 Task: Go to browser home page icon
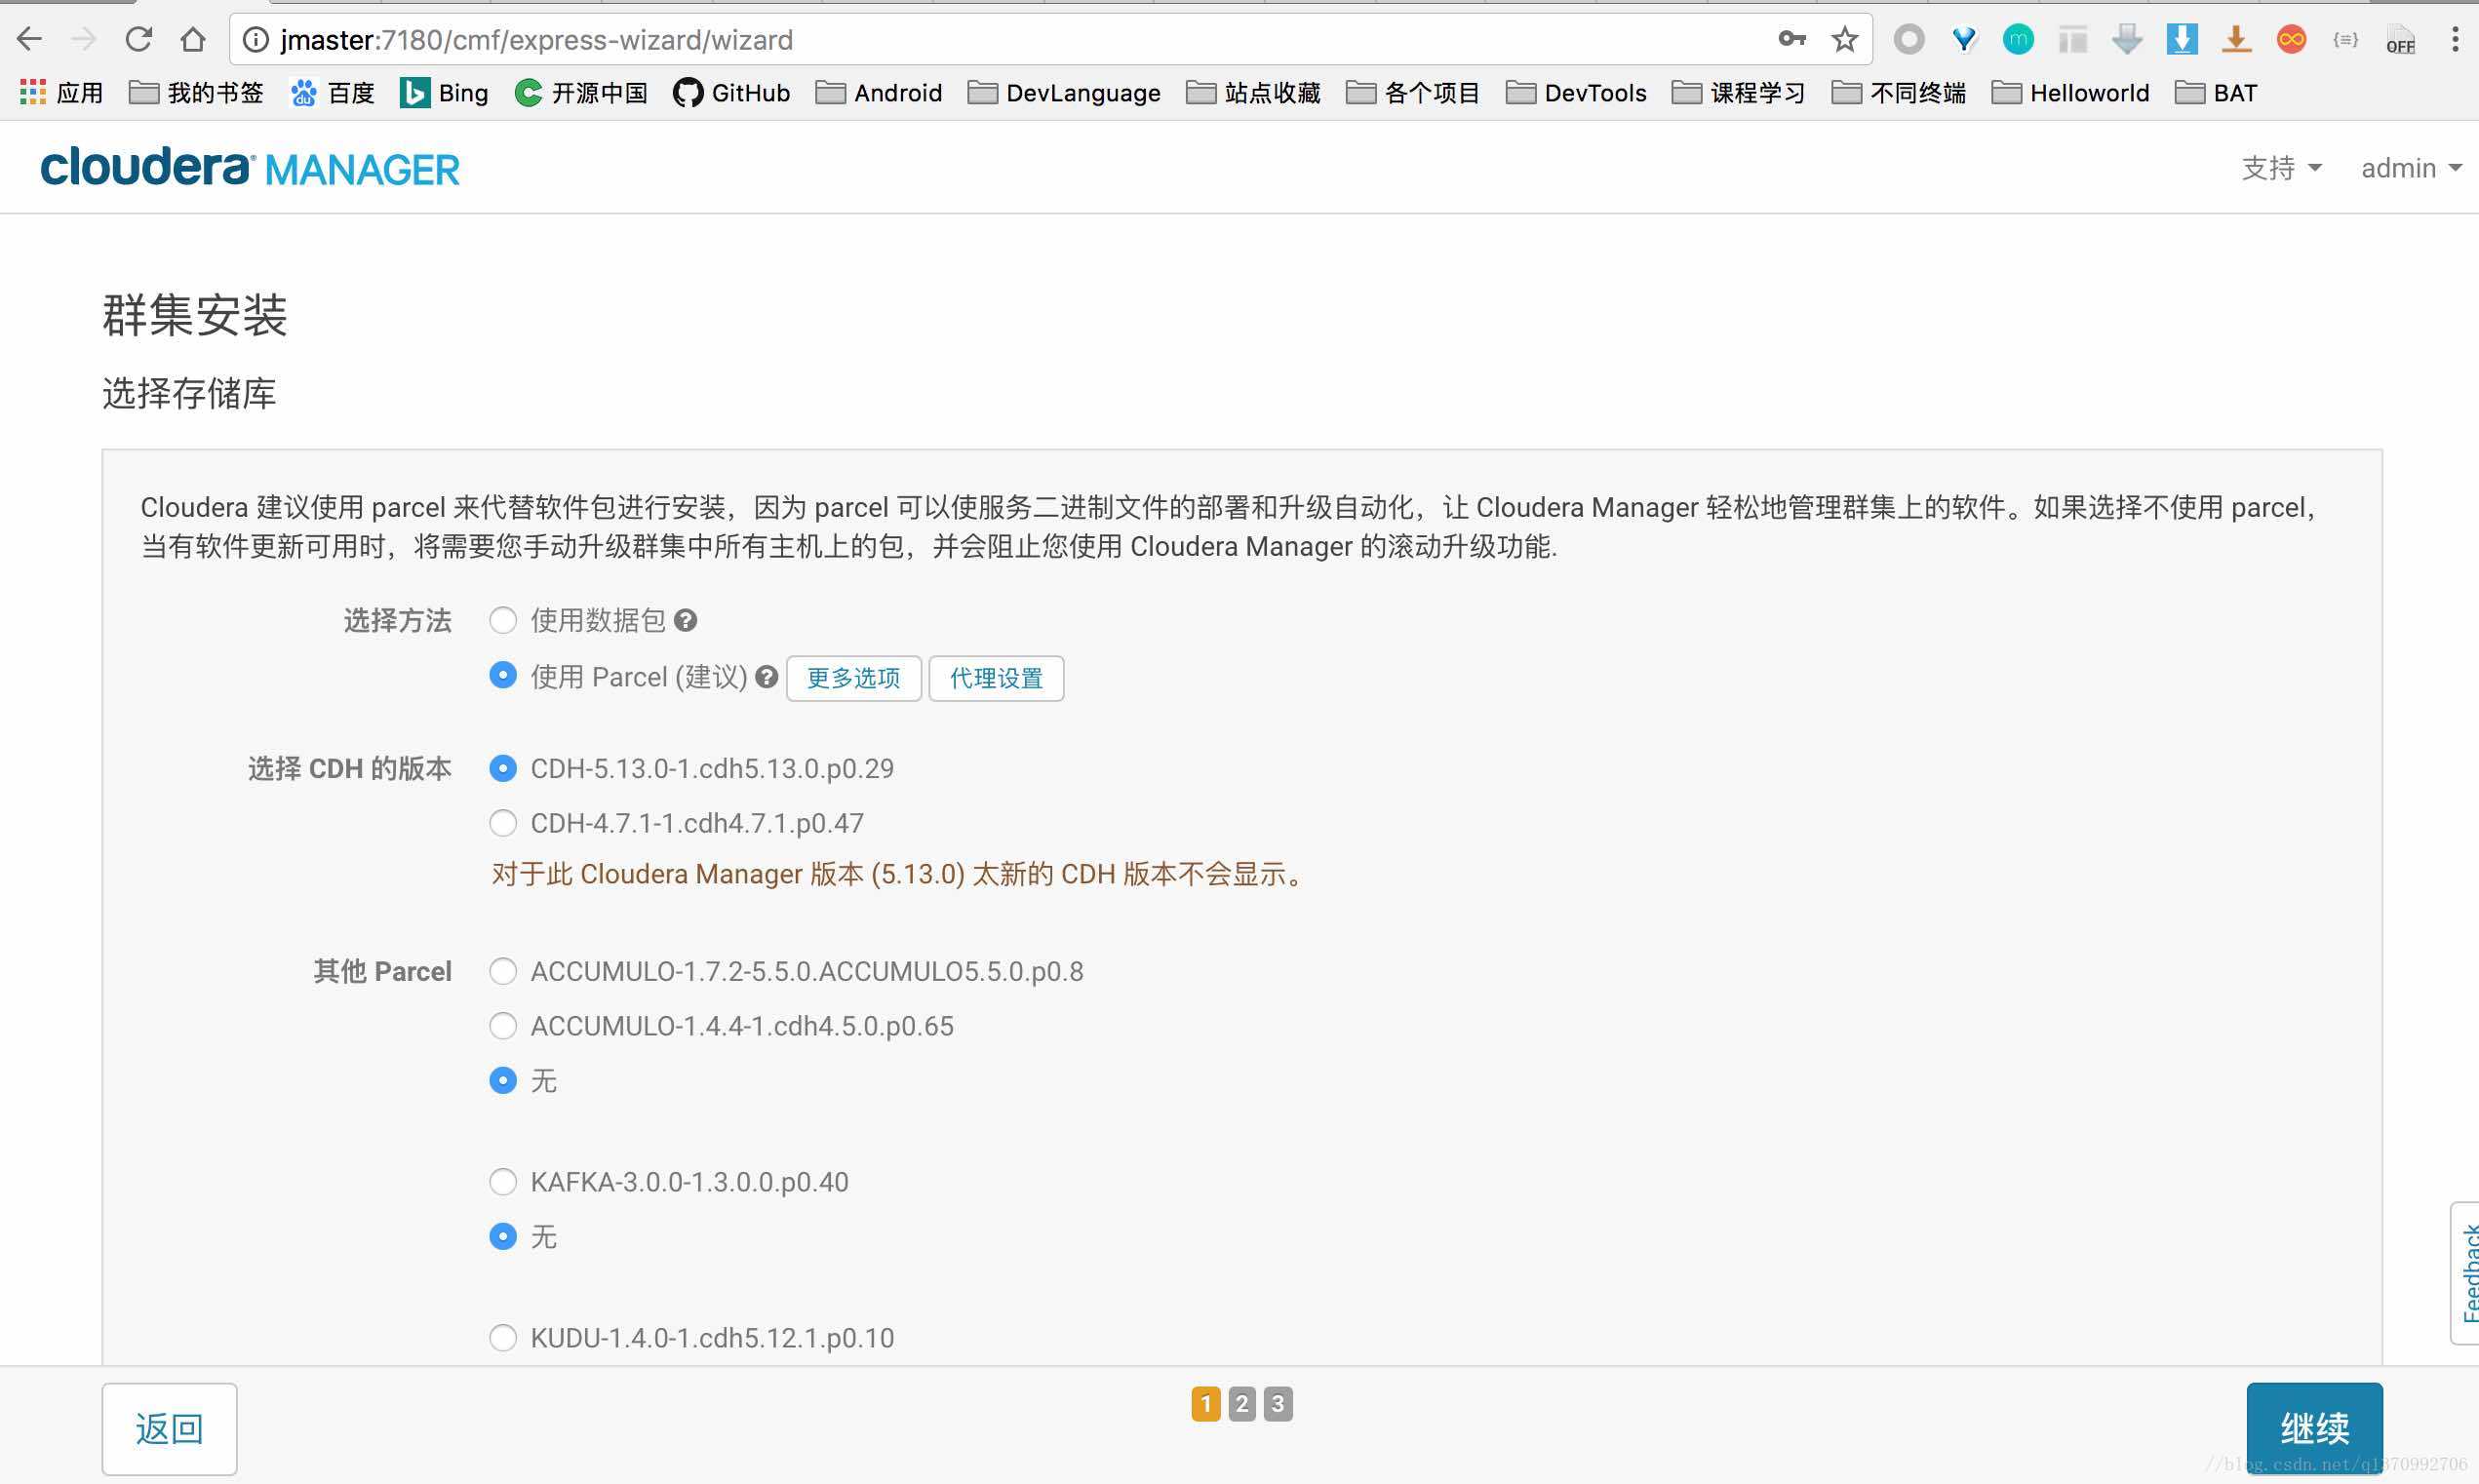tap(193, 40)
